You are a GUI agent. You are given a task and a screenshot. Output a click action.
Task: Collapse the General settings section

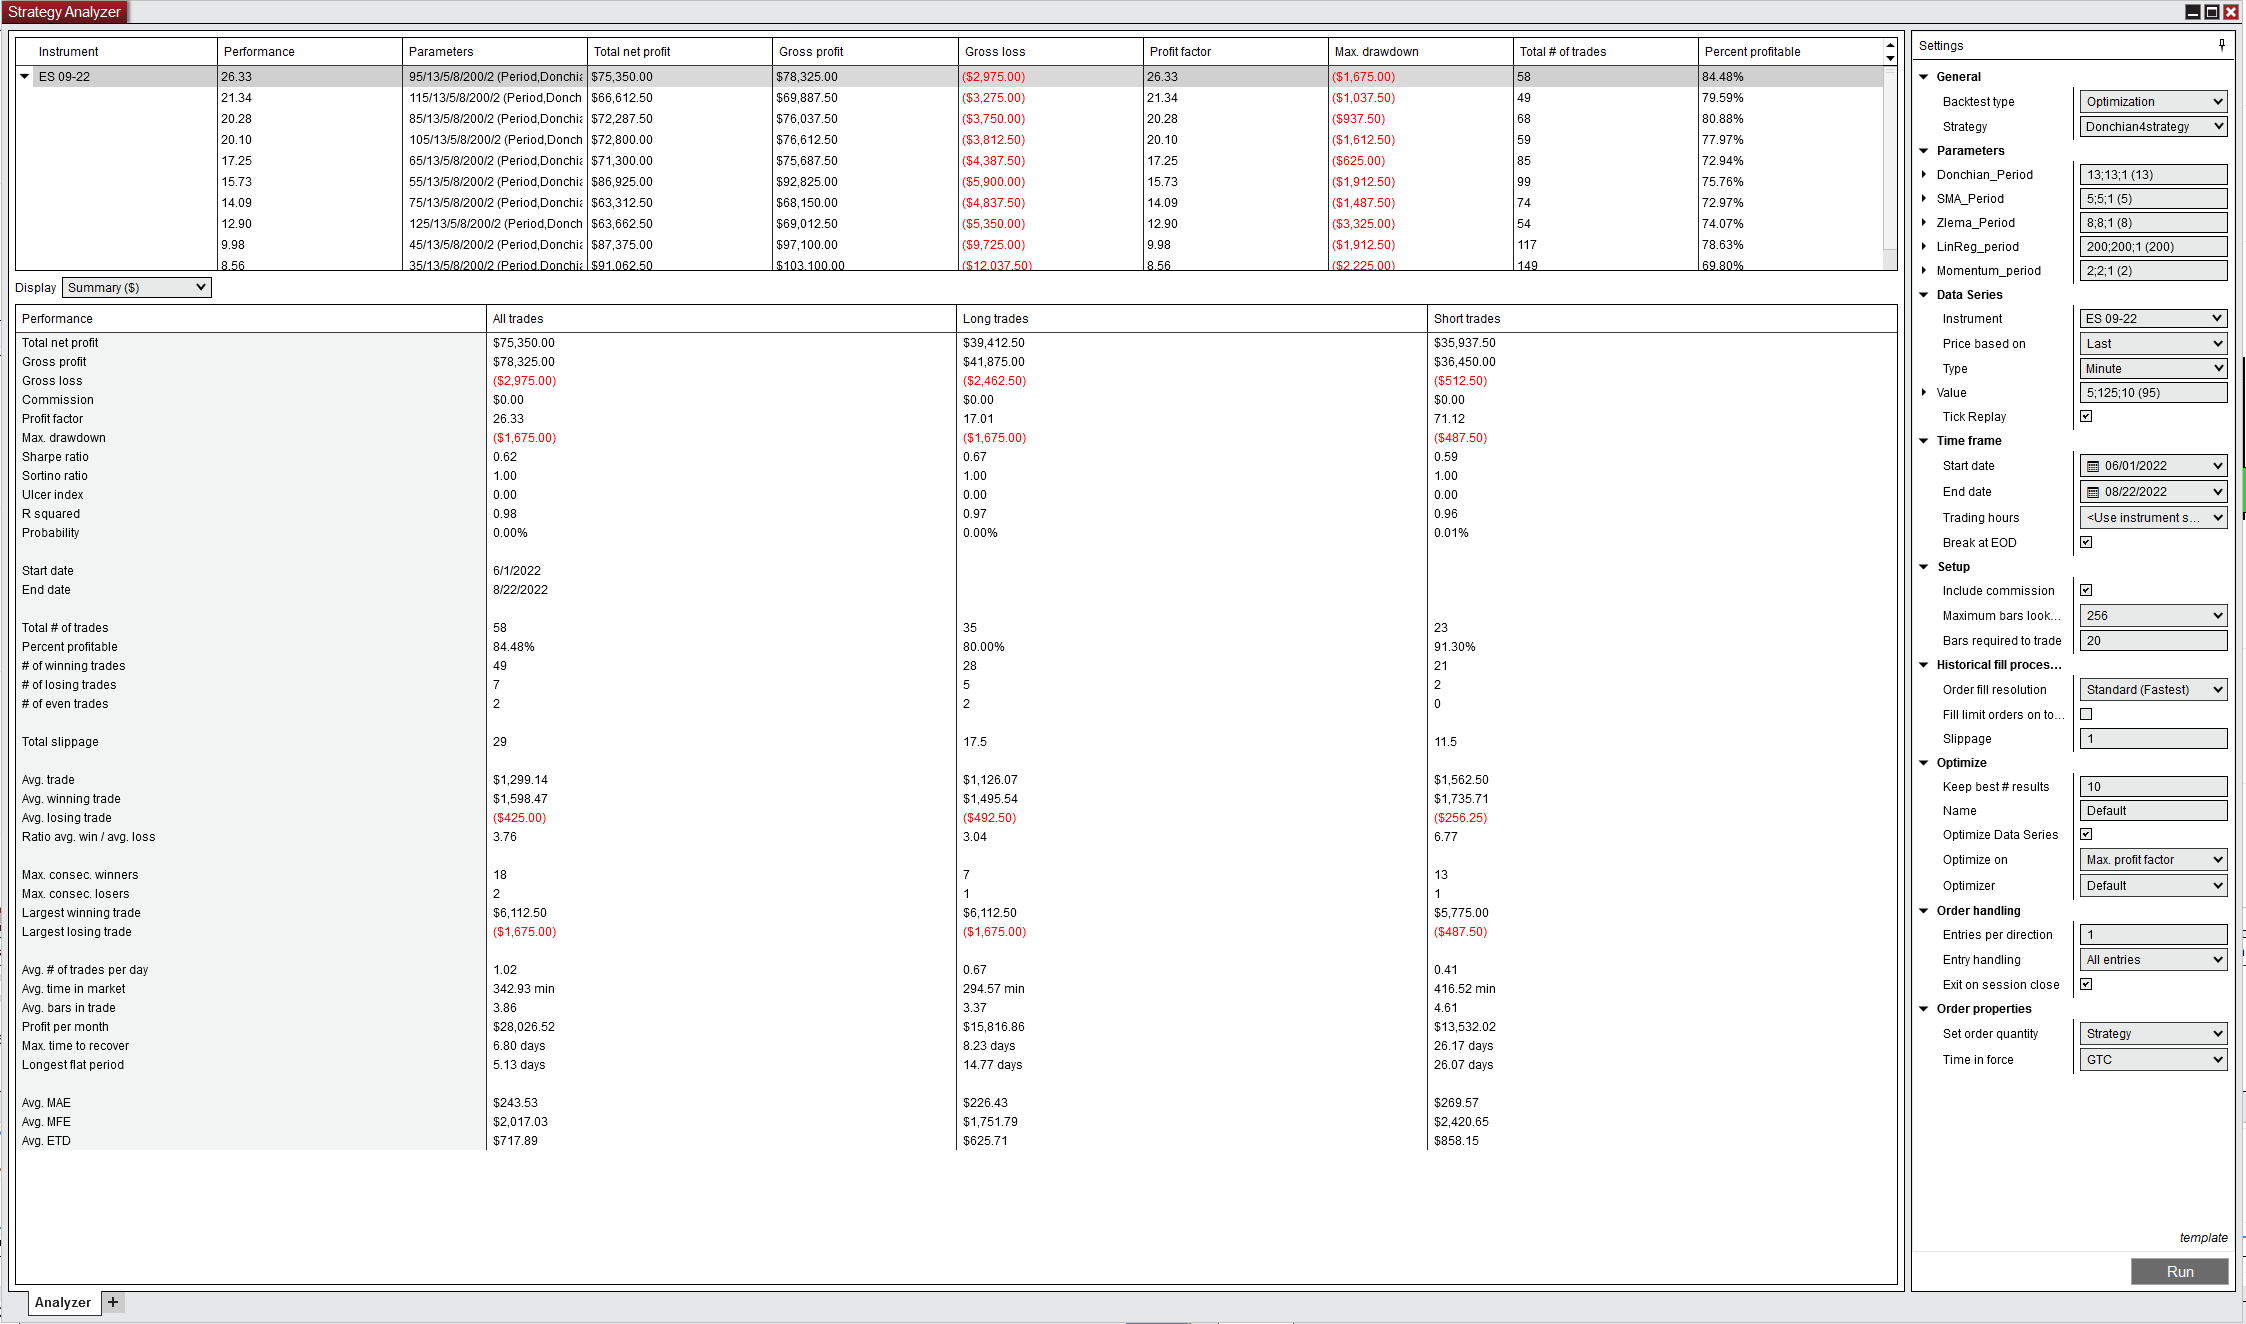(x=1924, y=76)
